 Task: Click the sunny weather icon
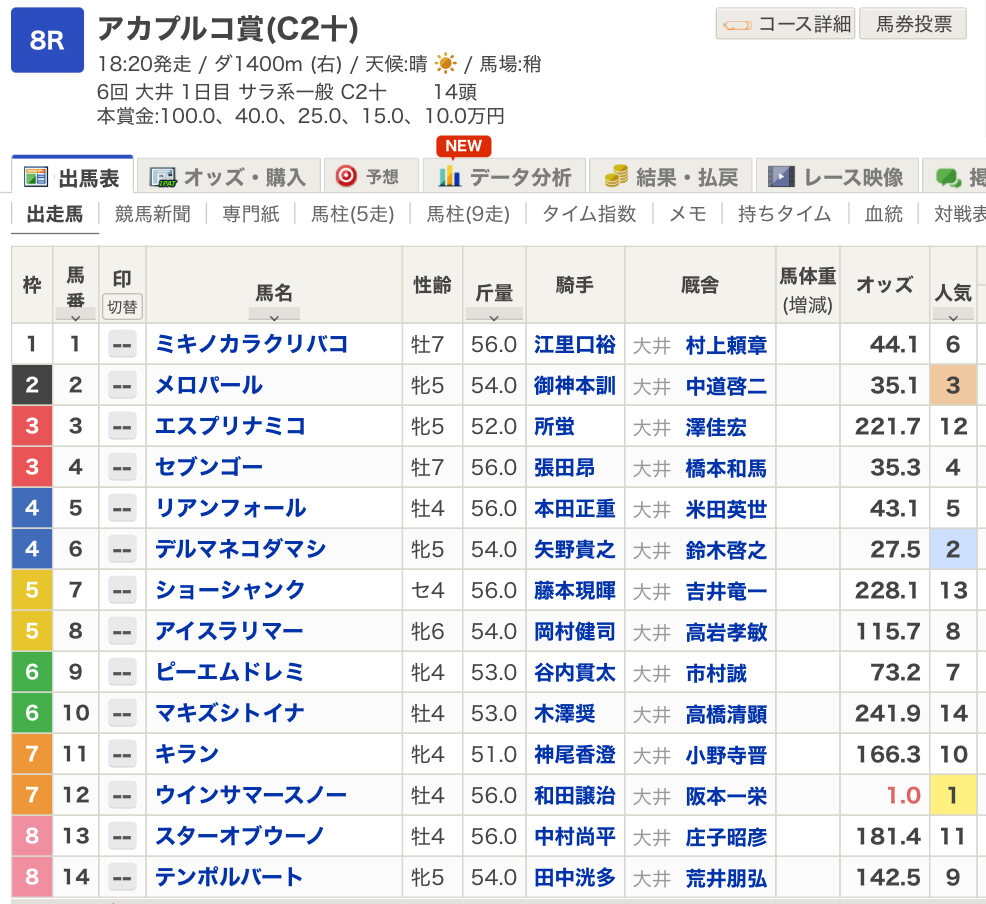click(445, 64)
